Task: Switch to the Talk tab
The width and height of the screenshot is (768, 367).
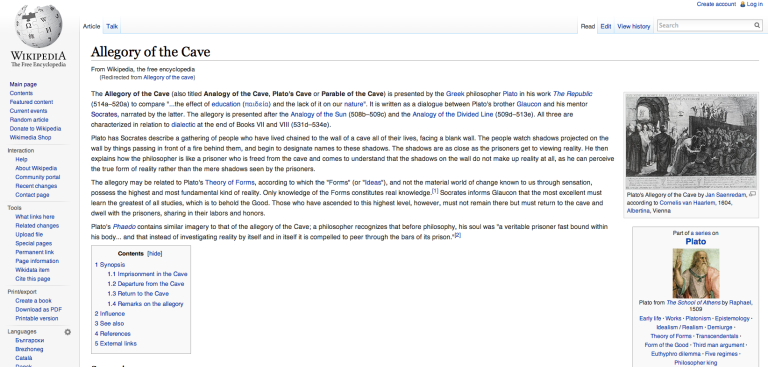Action: coord(112,26)
